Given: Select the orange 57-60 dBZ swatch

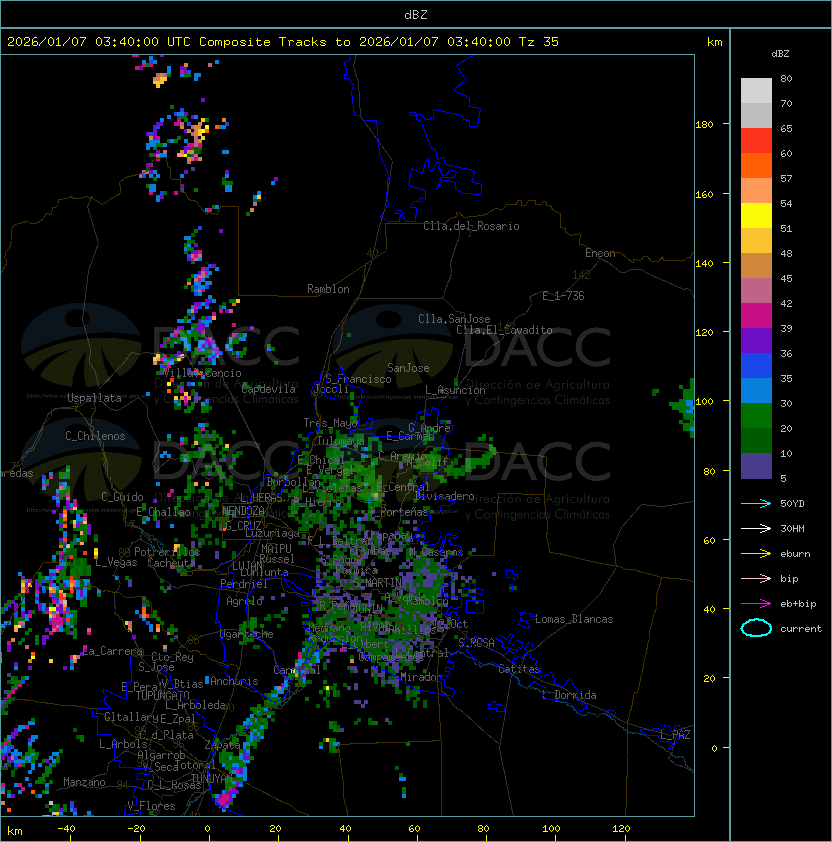Looking at the screenshot, I should point(756,165).
